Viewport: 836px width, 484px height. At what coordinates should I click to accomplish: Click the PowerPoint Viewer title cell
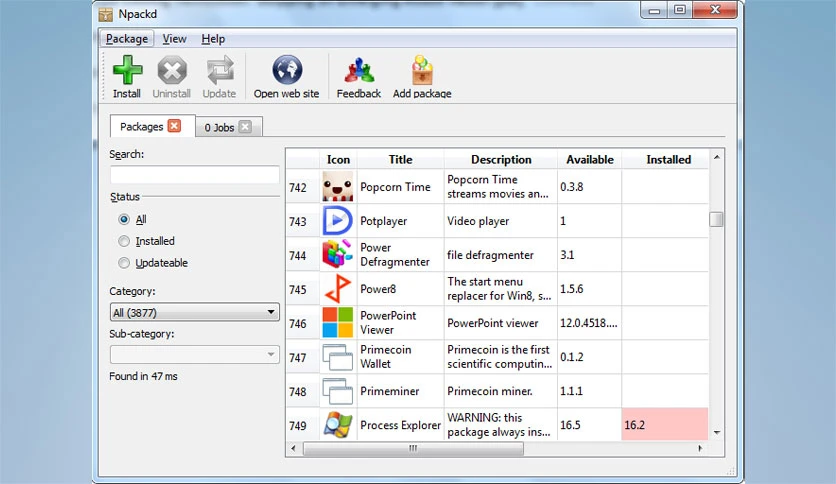pyautogui.click(x=400, y=323)
